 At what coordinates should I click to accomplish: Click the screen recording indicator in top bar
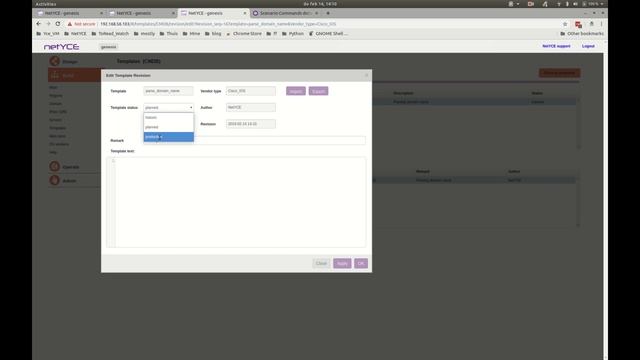pyautogui.click(x=531, y=4)
